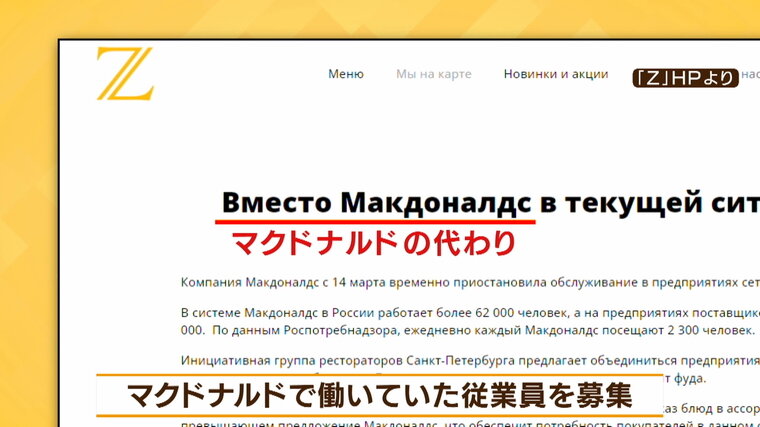This screenshot has width=760, height=427.
Task: Open the Мы на карте page
Action: pyautogui.click(x=434, y=74)
